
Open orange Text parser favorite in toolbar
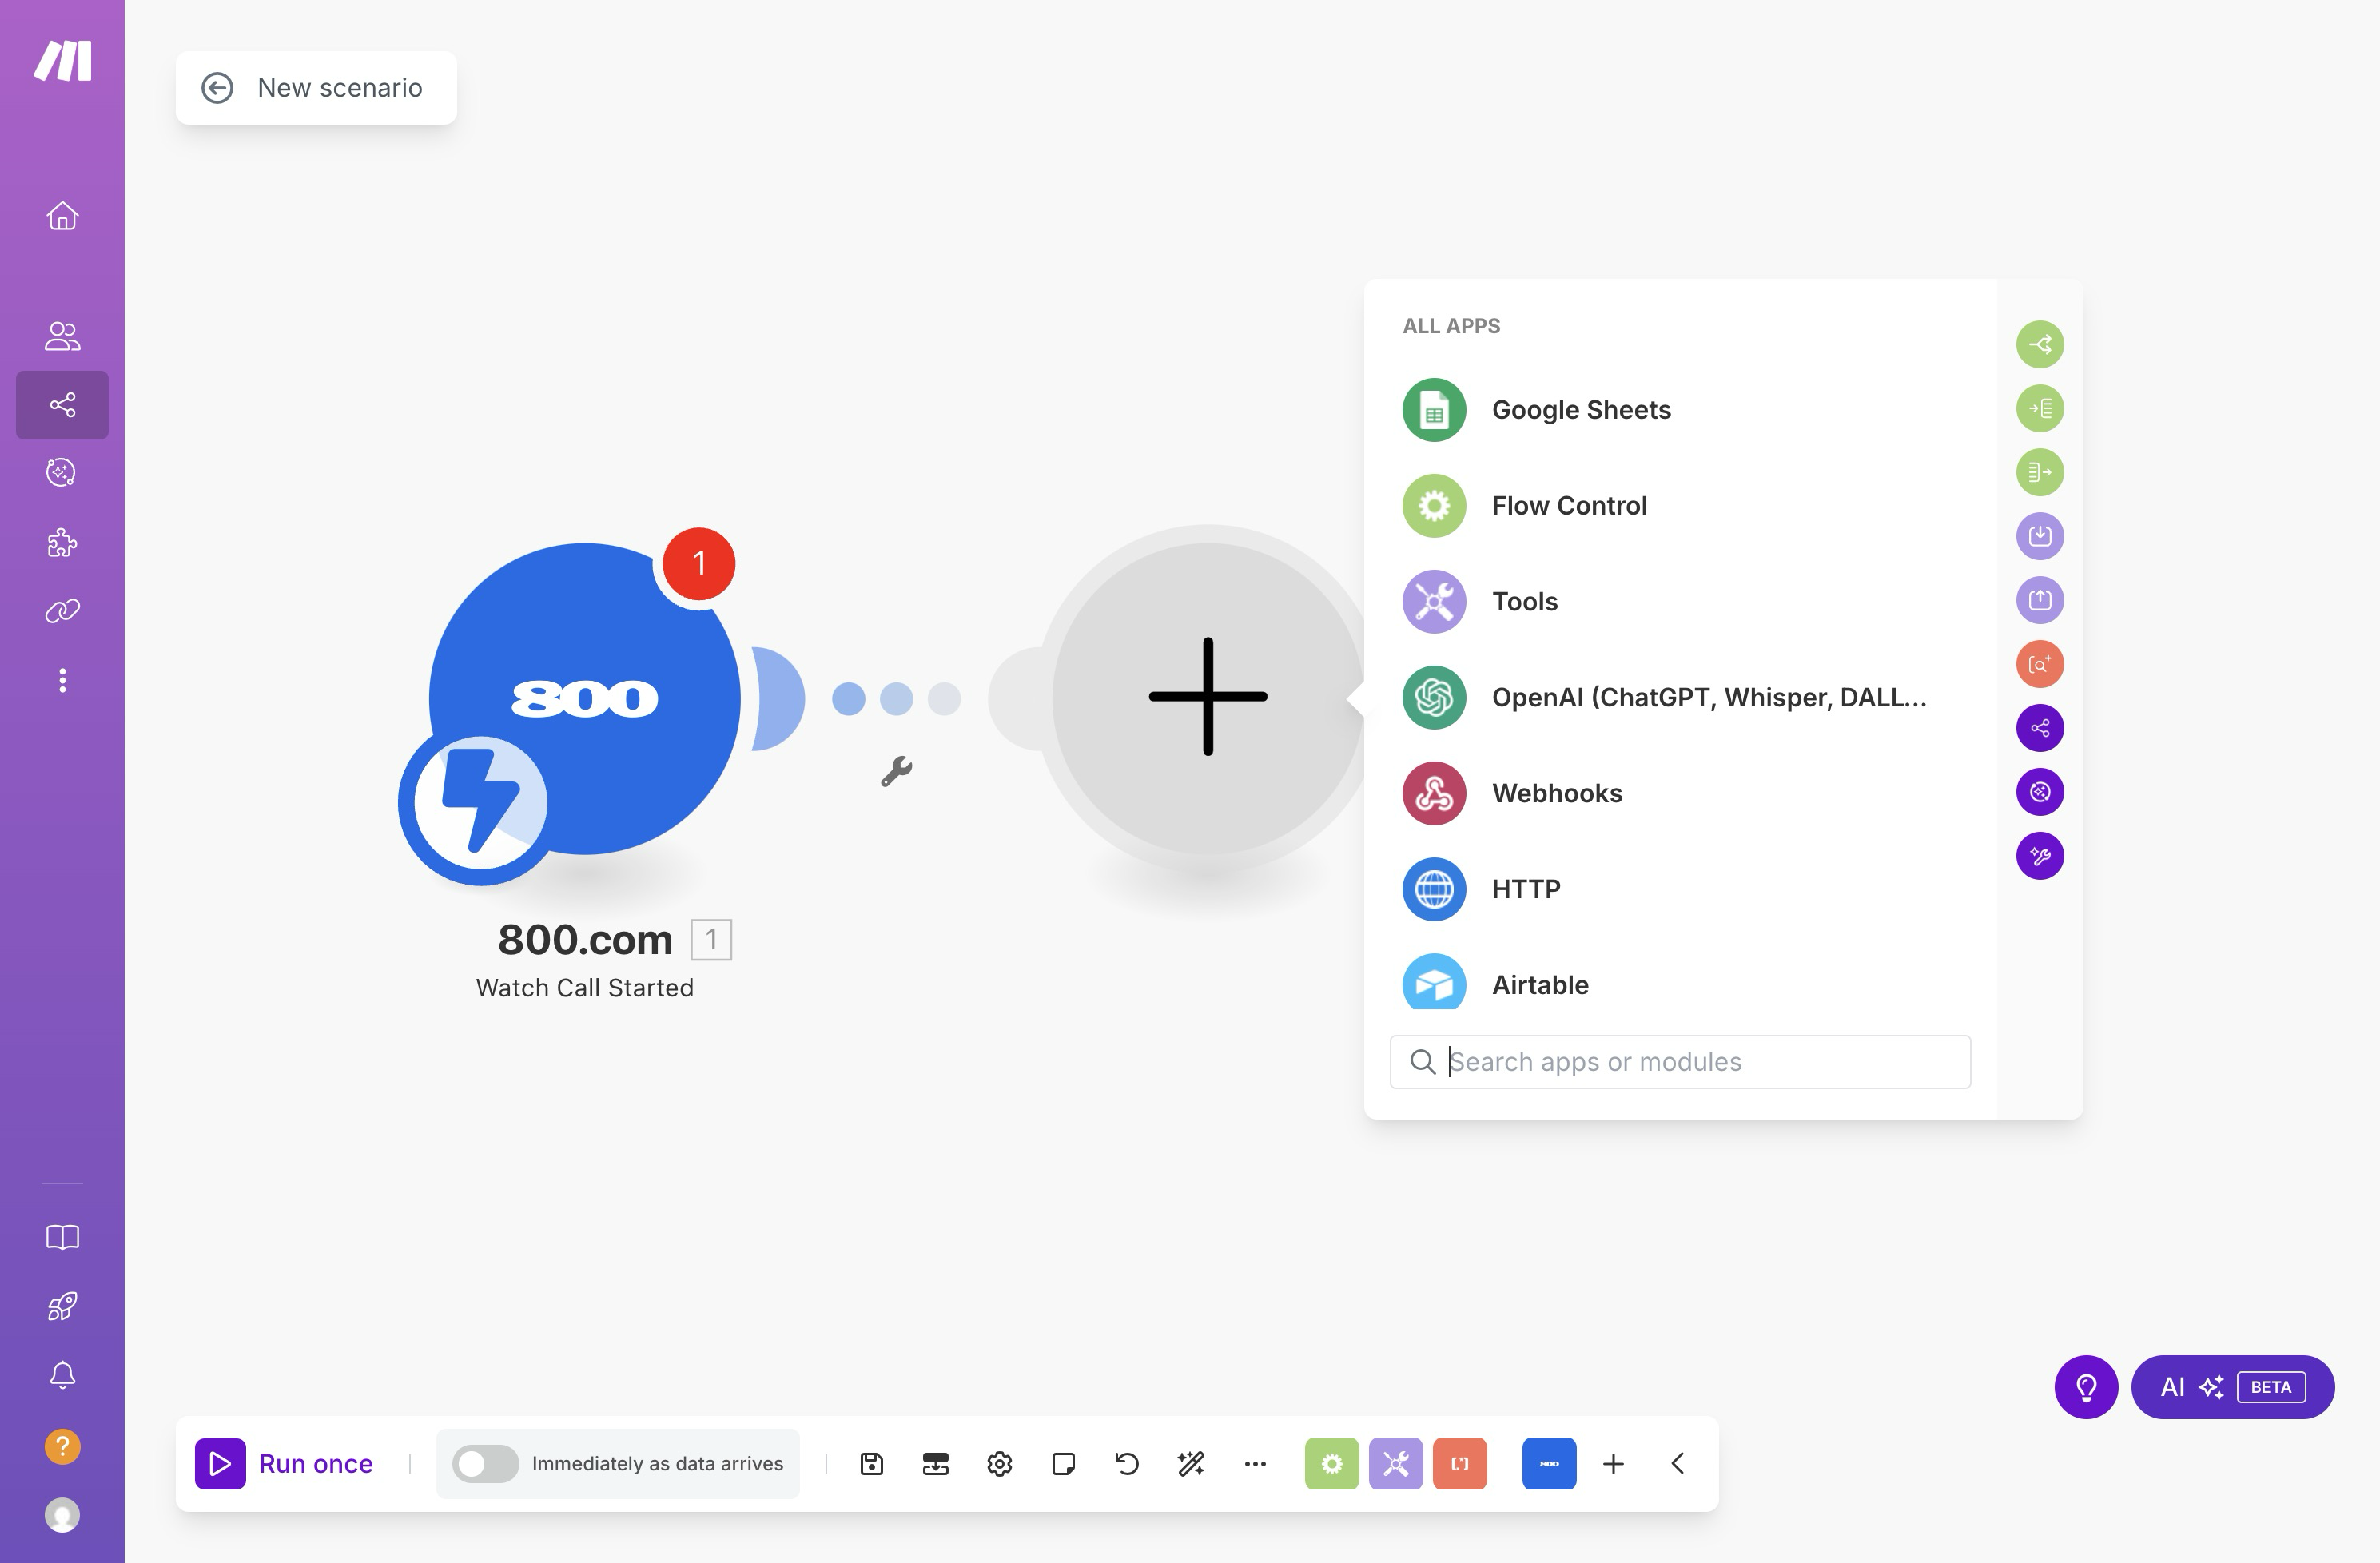[x=1459, y=1464]
